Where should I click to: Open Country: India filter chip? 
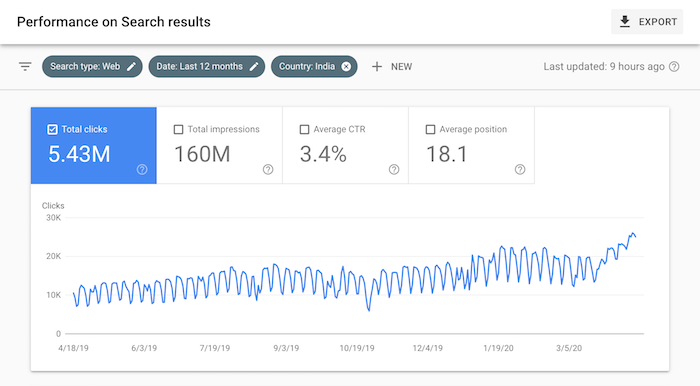(314, 66)
